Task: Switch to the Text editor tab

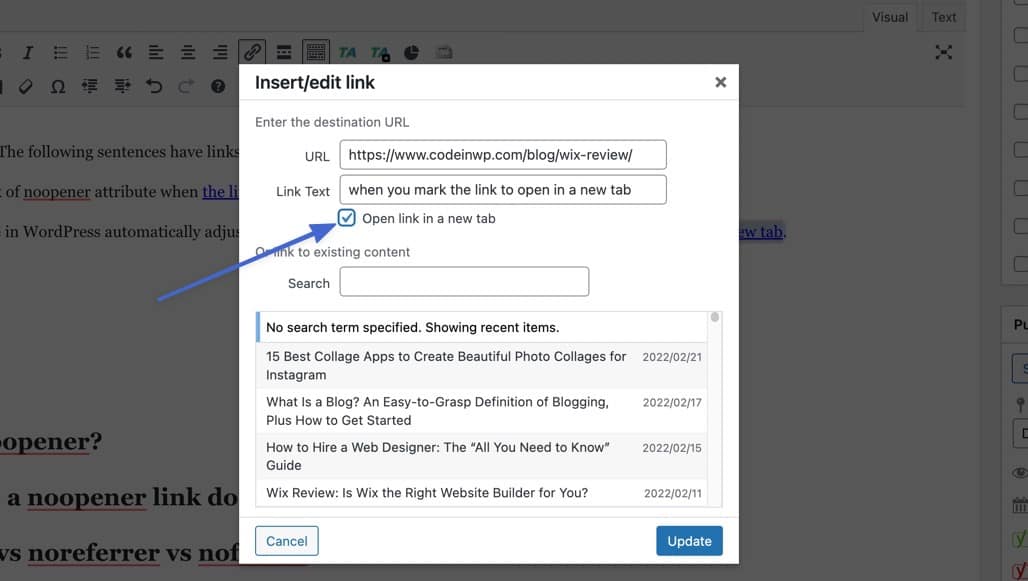Action: click(x=943, y=17)
